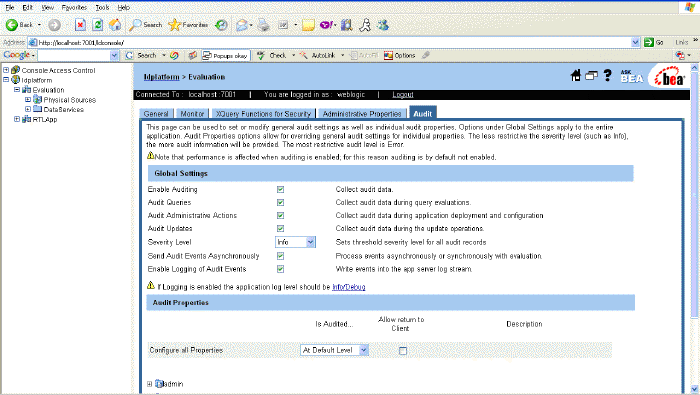The image size is (700, 395).
Task: Open the address bar dropdown arrow
Action: point(636,42)
